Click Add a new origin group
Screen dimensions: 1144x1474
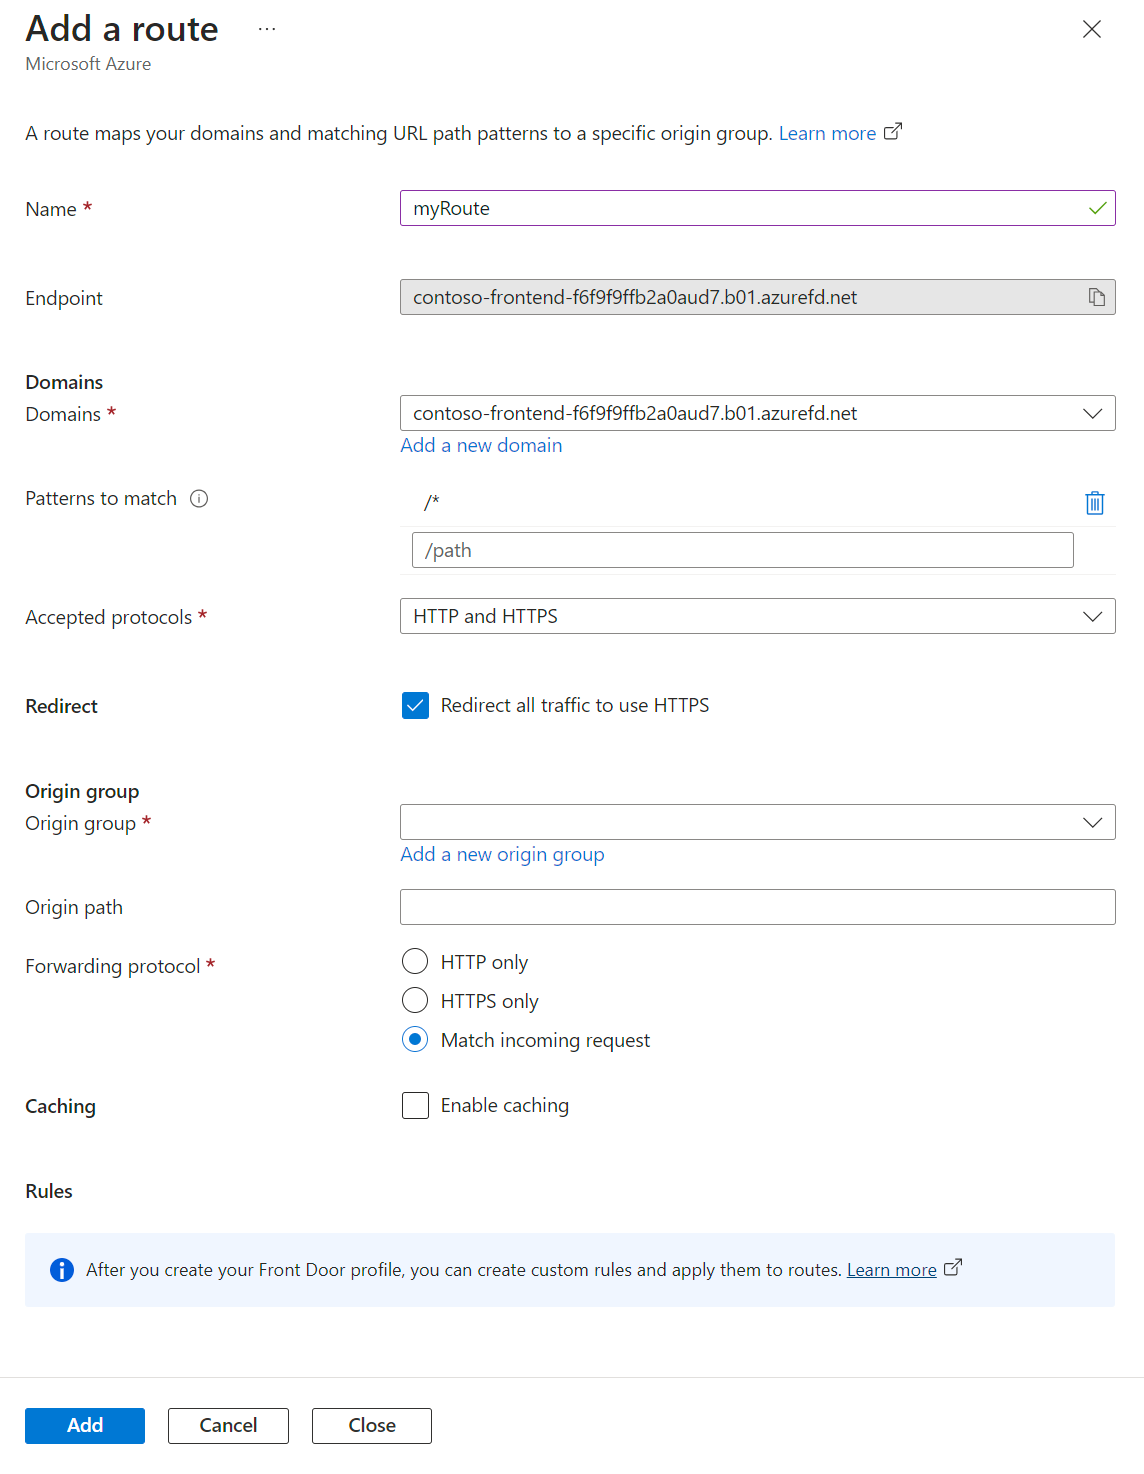502,854
